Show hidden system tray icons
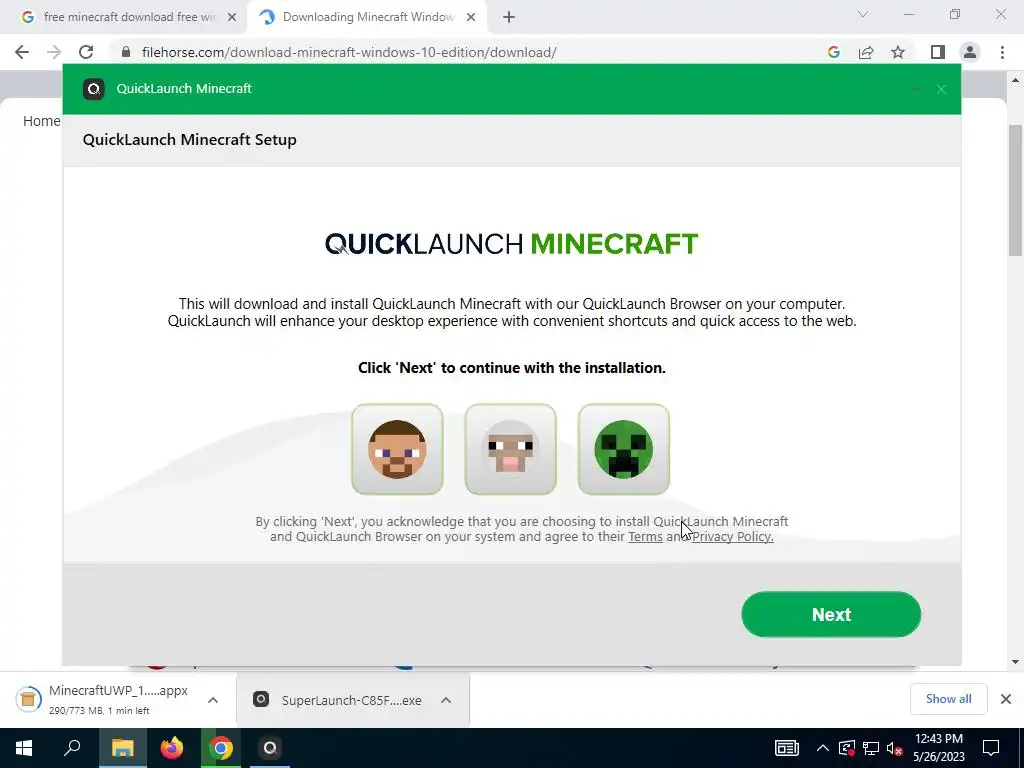This screenshot has width=1024, height=768. 823,748
